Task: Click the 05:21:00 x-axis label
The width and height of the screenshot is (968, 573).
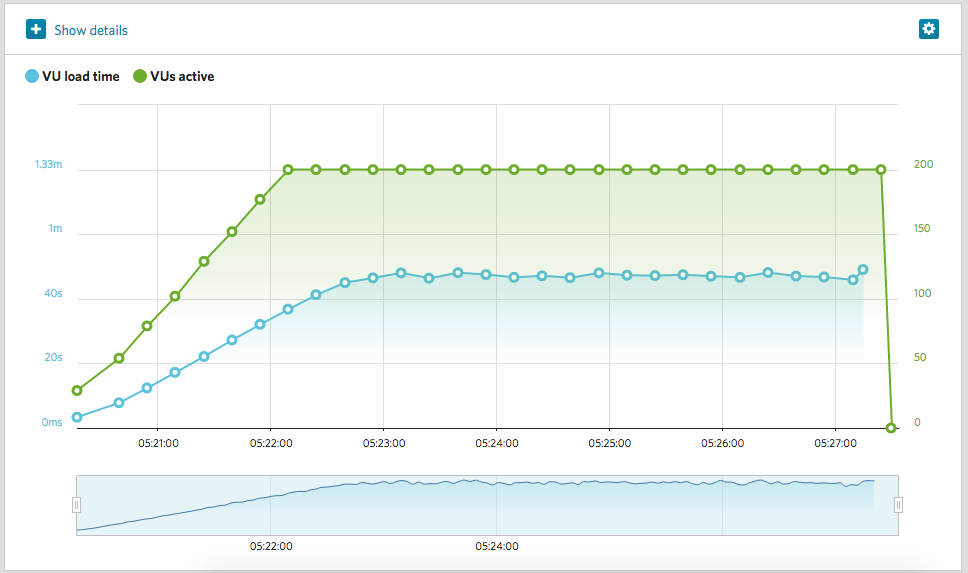Action: click(x=158, y=443)
